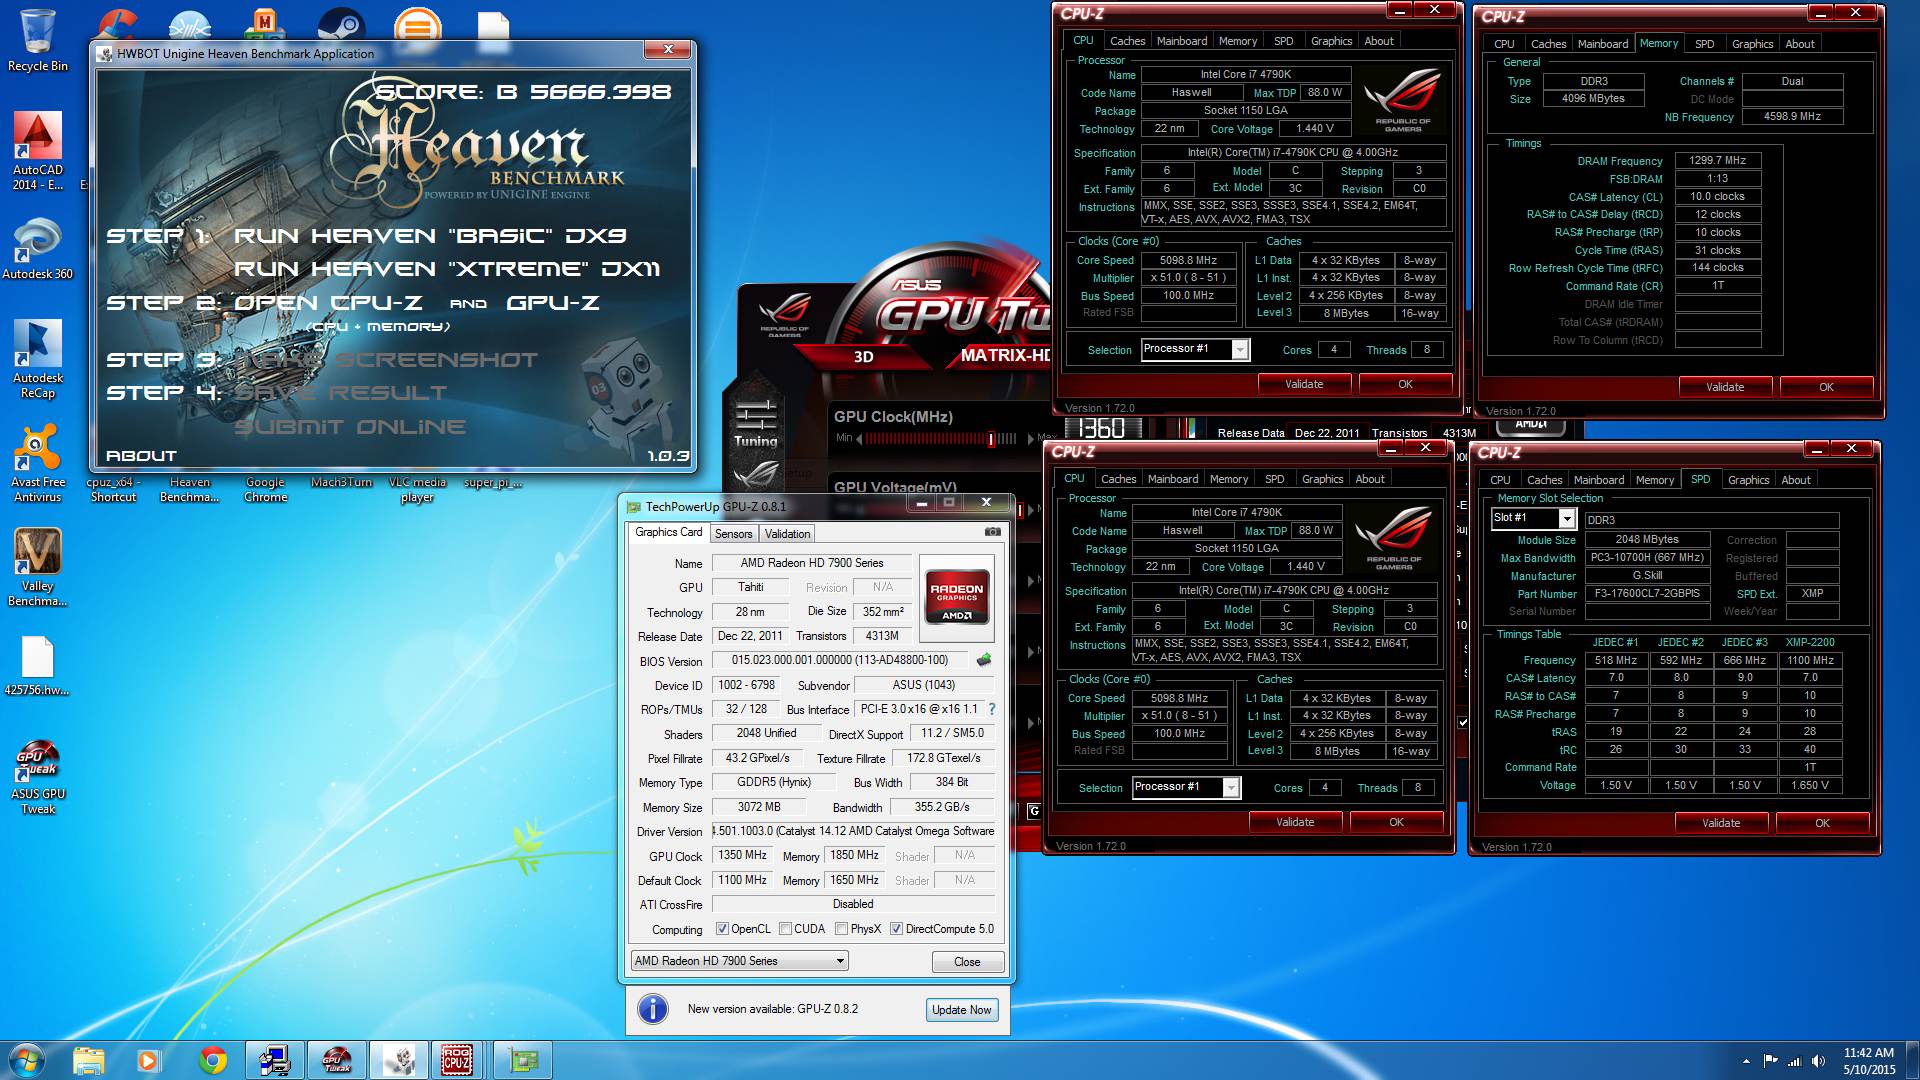Click the Radeon Graphics logo in GPU-Z
The height and width of the screenshot is (1080, 1920).
(956, 598)
